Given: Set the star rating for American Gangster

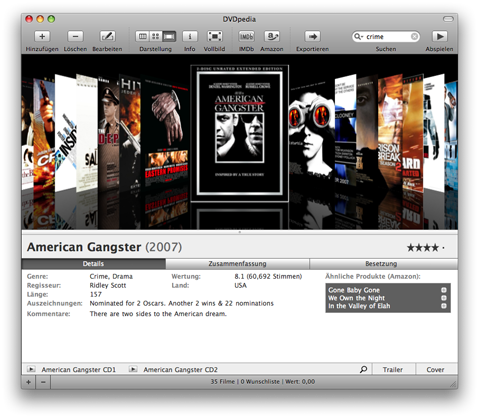Looking at the screenshot, I should tap(425, 248).
